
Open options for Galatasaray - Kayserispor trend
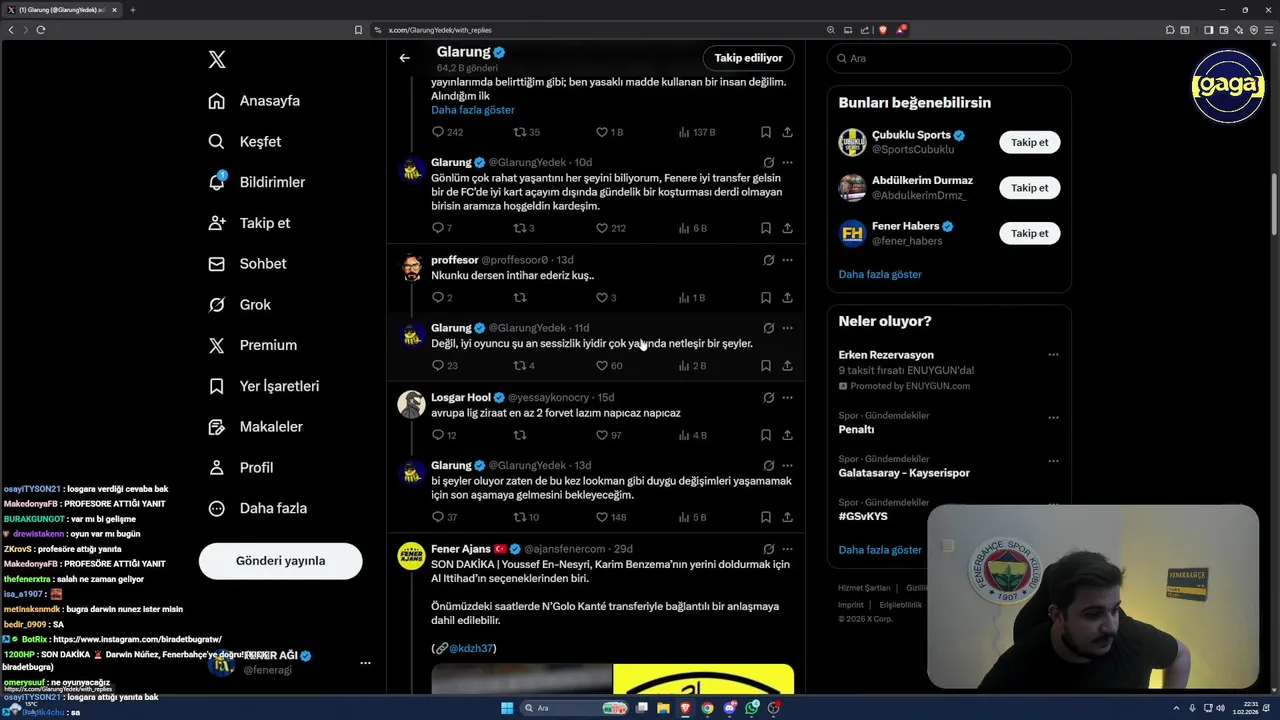(1053, 461)
